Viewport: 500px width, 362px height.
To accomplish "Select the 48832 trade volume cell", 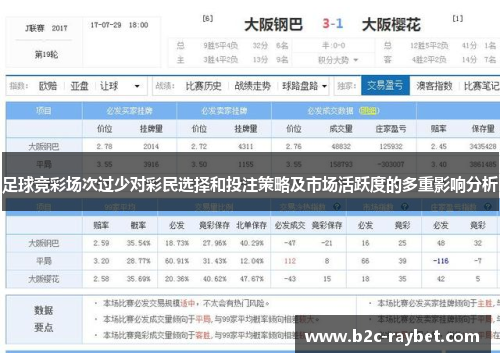I will [341, 146].
